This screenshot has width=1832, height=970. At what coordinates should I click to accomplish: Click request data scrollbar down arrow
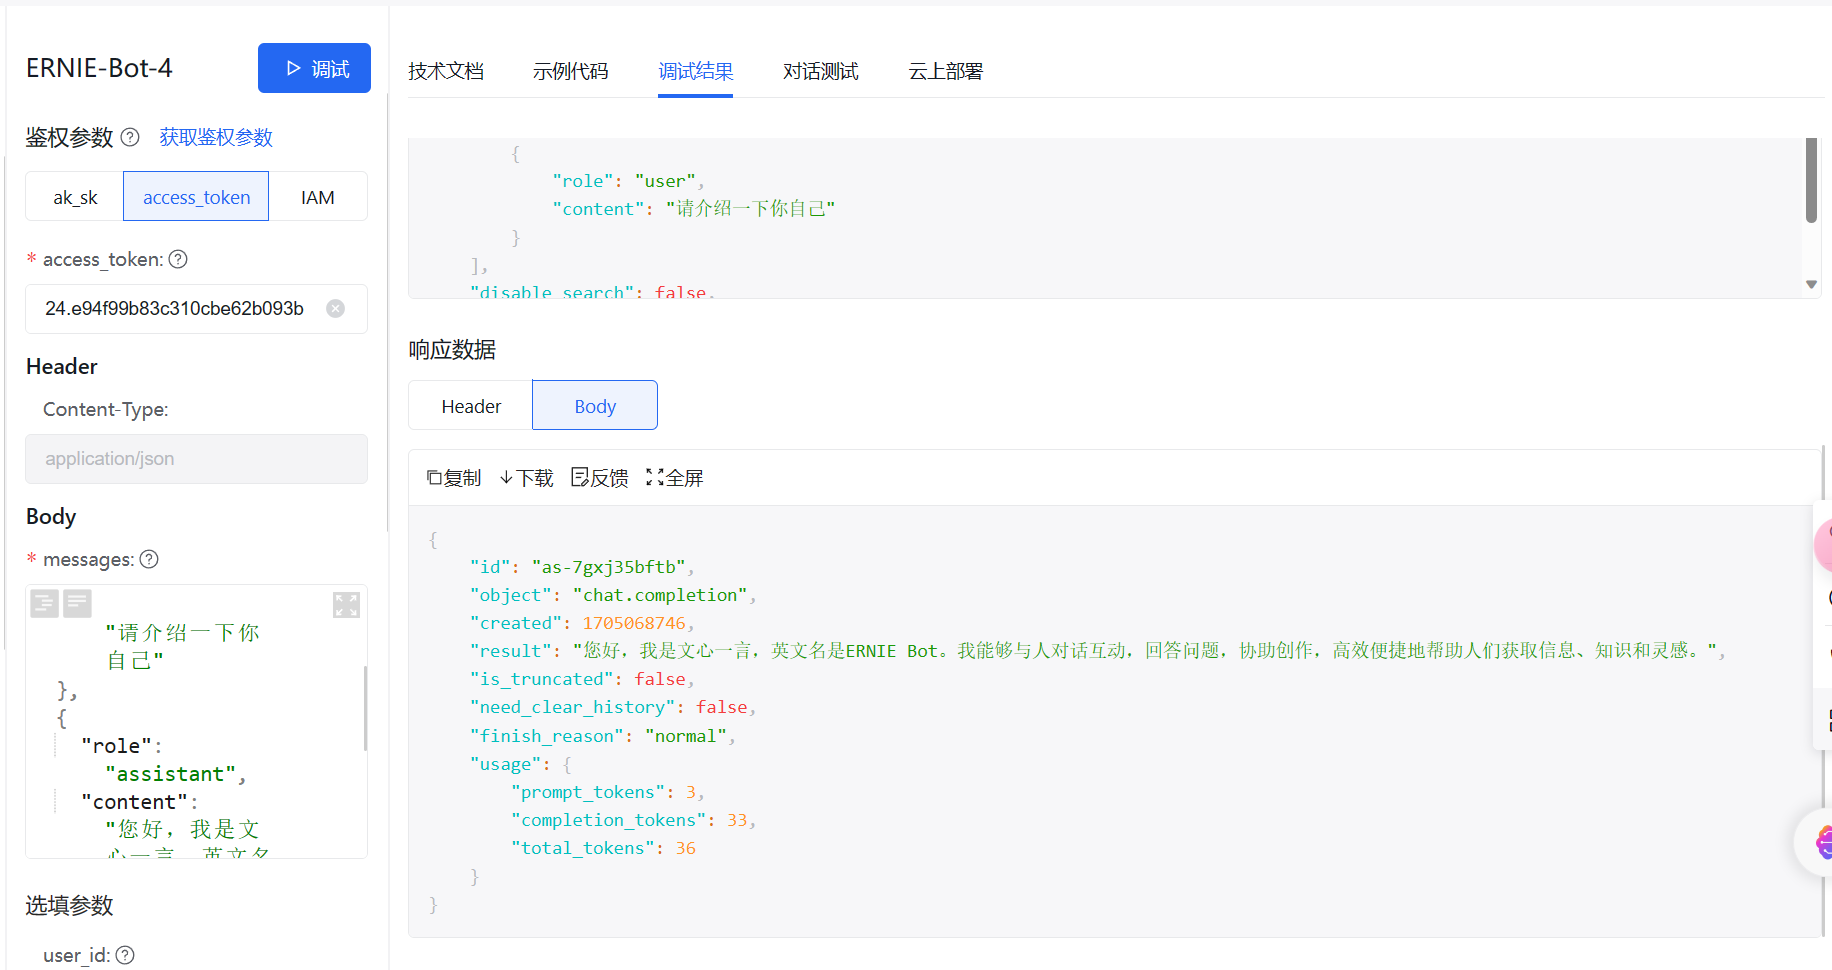1811,285
